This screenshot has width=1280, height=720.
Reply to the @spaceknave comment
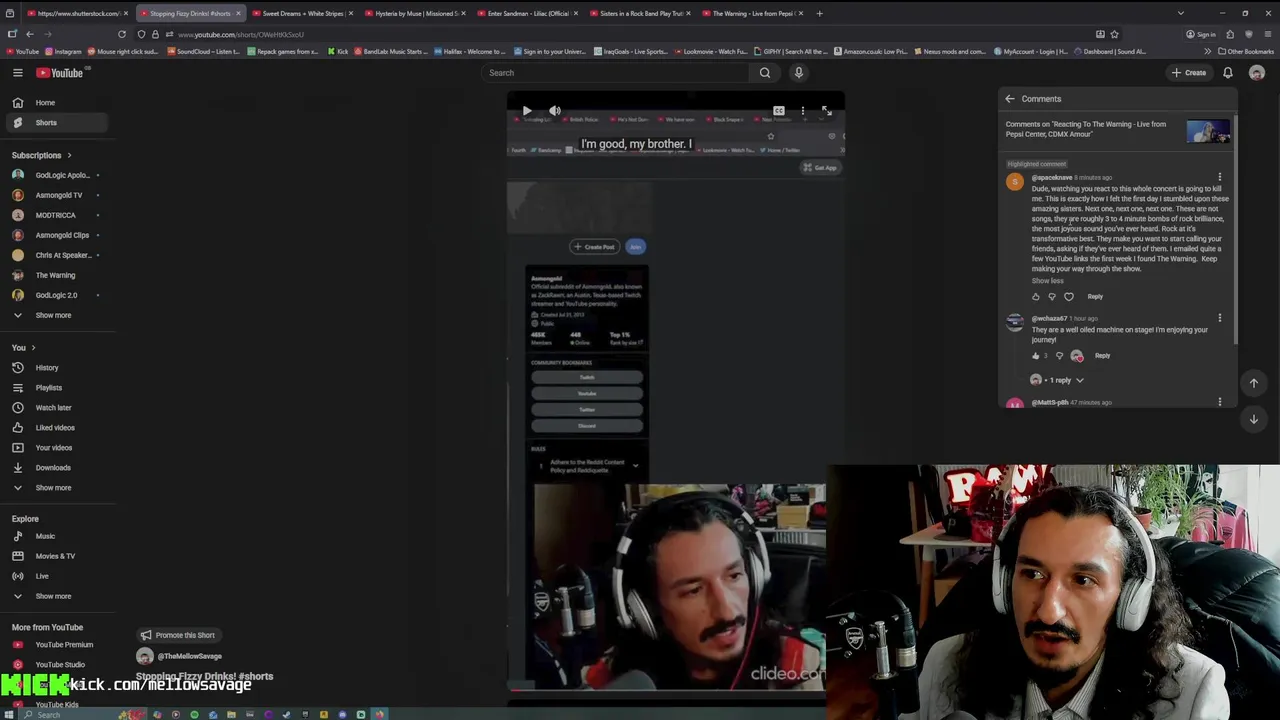pos(1095,297)
